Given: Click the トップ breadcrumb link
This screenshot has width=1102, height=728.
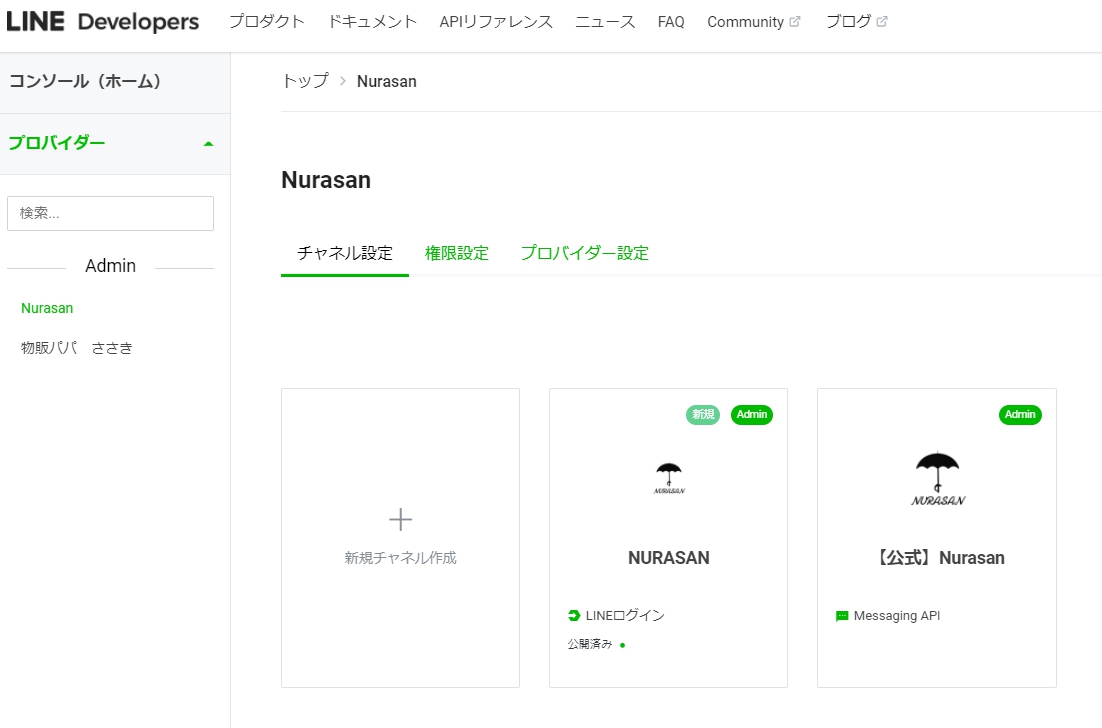Looking at the screenshot, I should [305, 82].
